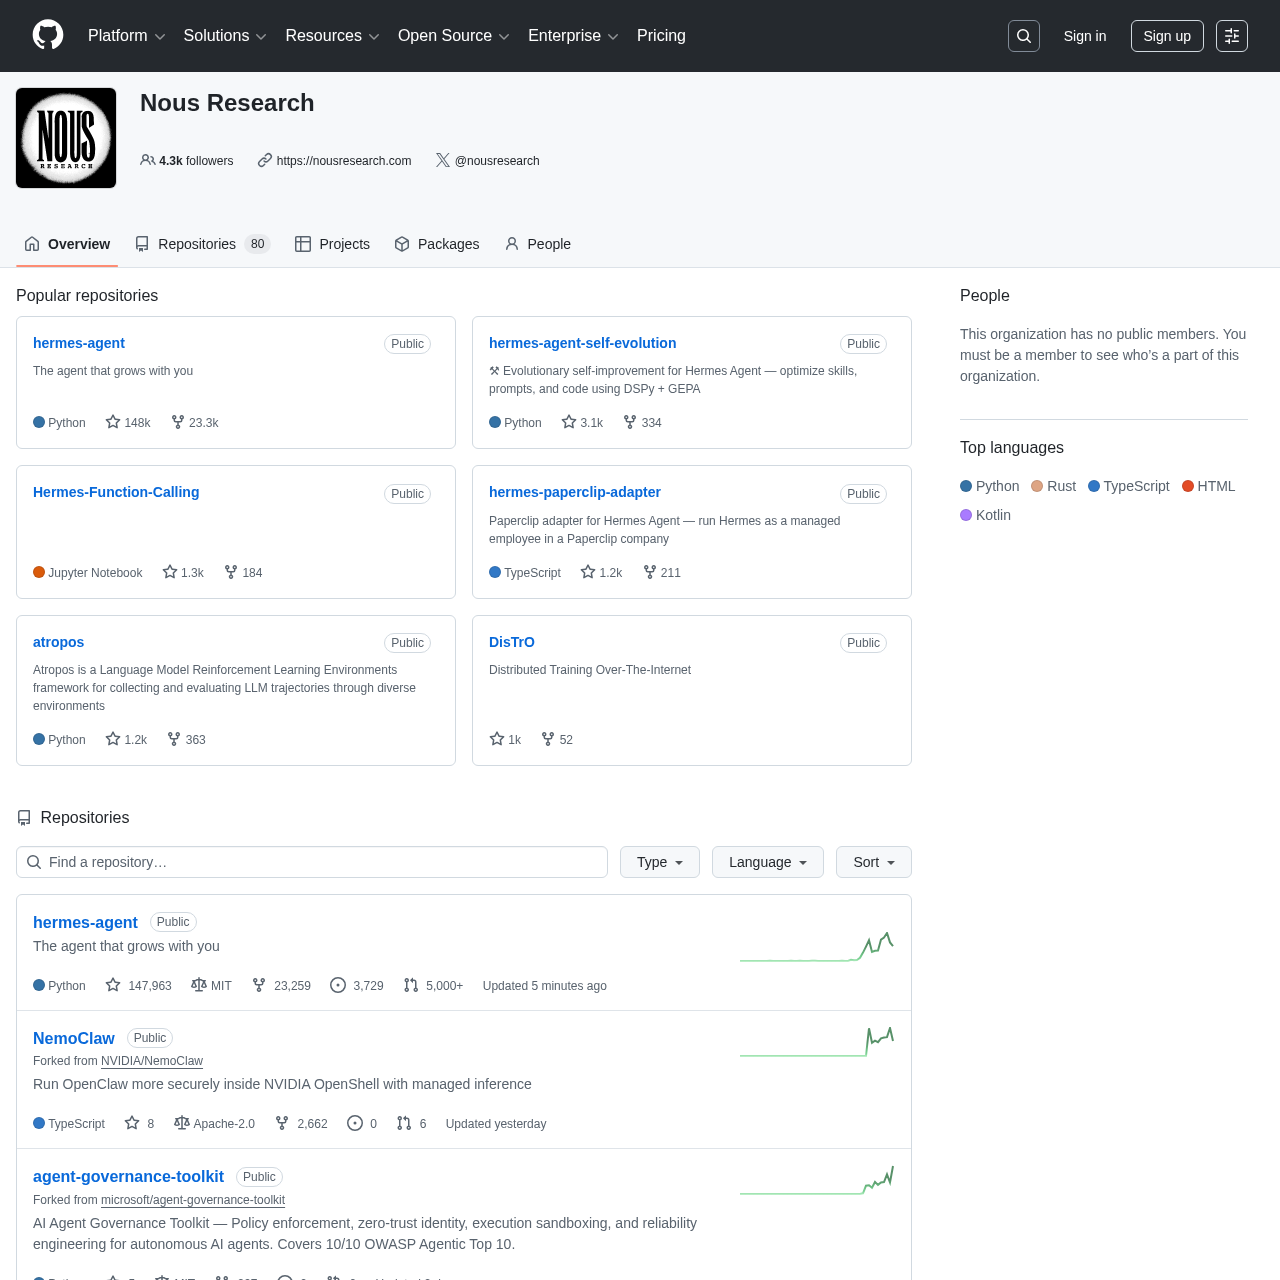Expand the Enterprise menu
The height and width of the screenshot is (1280, 1280).
coord(573,36)
